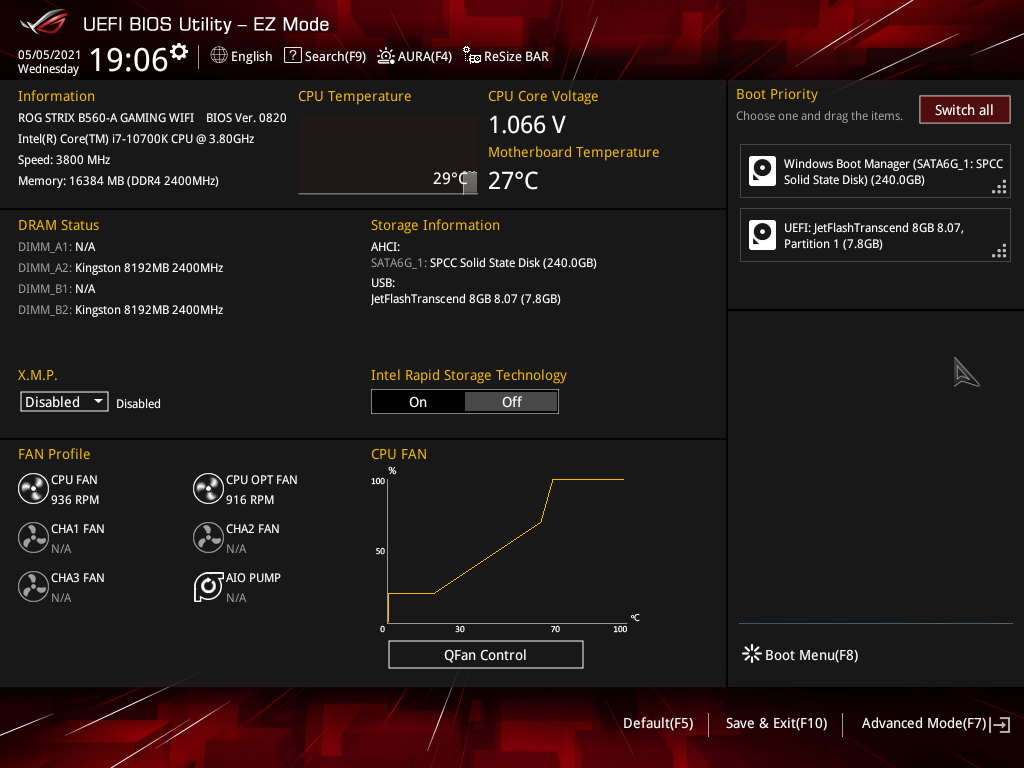Click the FAN Profile heading

(x=54, y=454)
